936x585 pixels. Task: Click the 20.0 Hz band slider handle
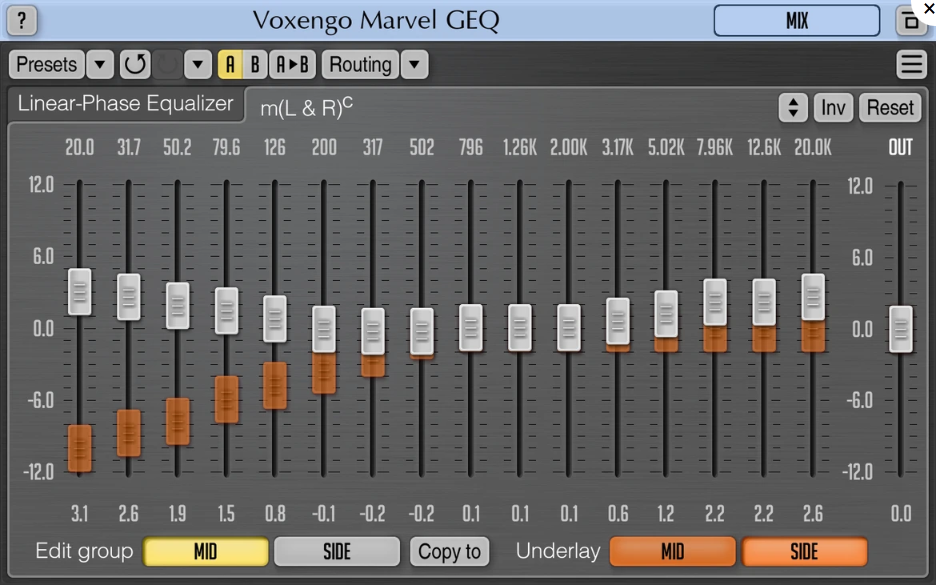pos(79,292)
